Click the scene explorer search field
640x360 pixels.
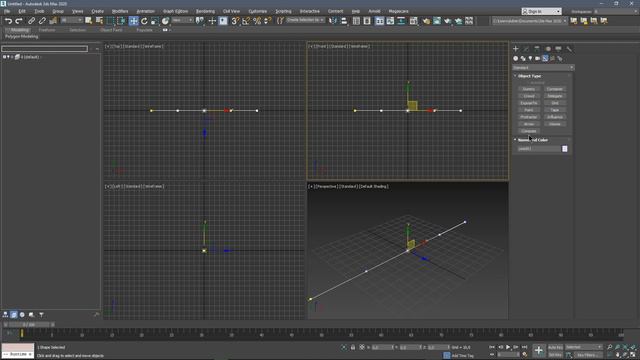(44, 49)
